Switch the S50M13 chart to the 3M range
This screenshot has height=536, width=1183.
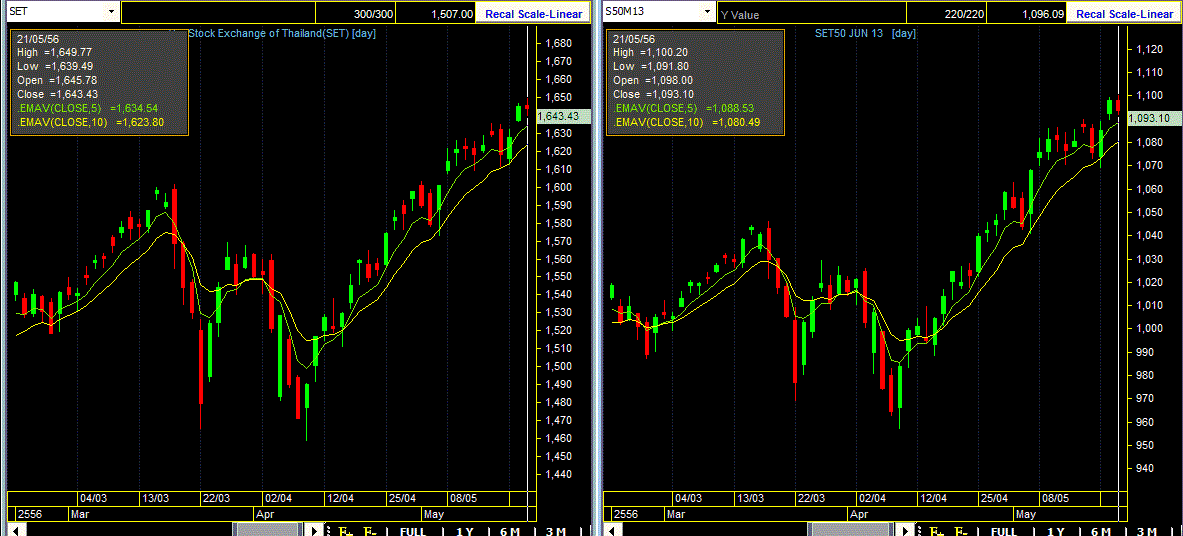(1148, 531)
